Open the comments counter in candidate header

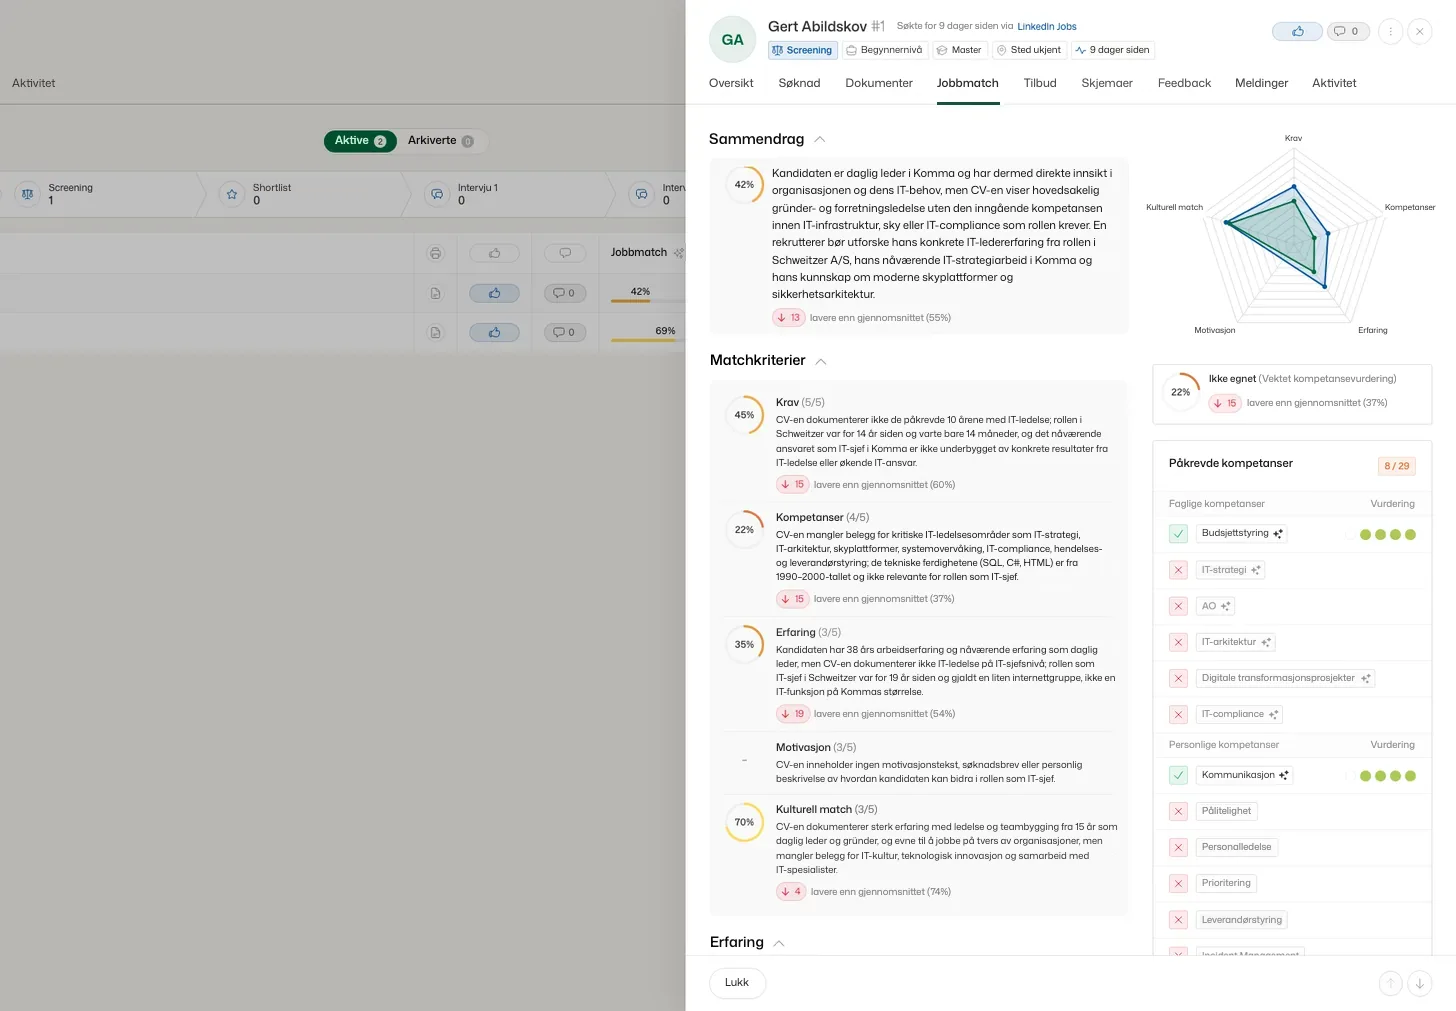click(x=1347, y=32)
